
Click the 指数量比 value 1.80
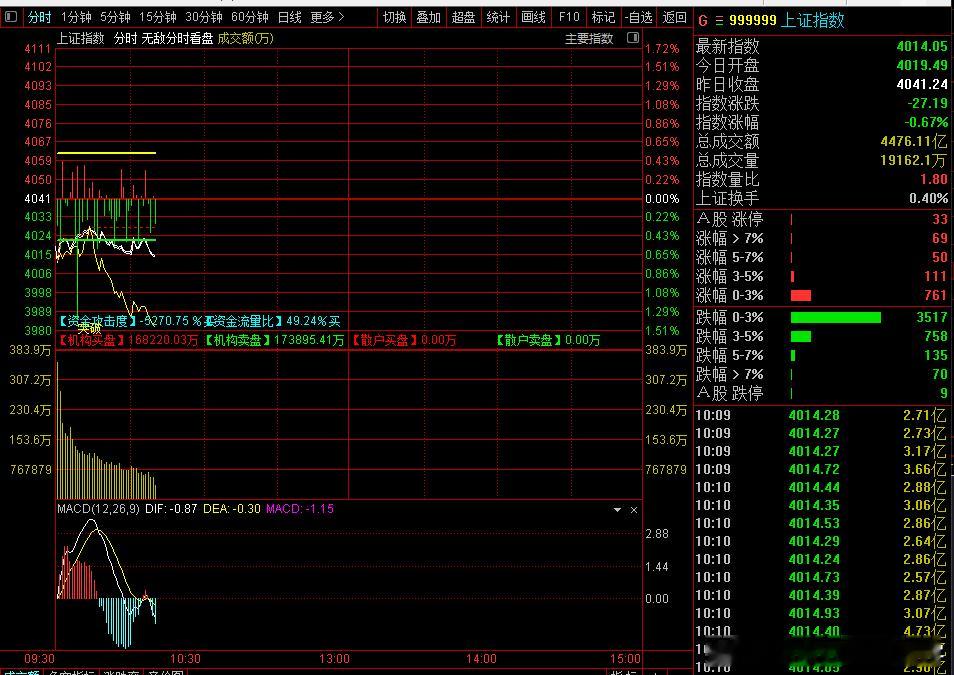coord(934,180)
